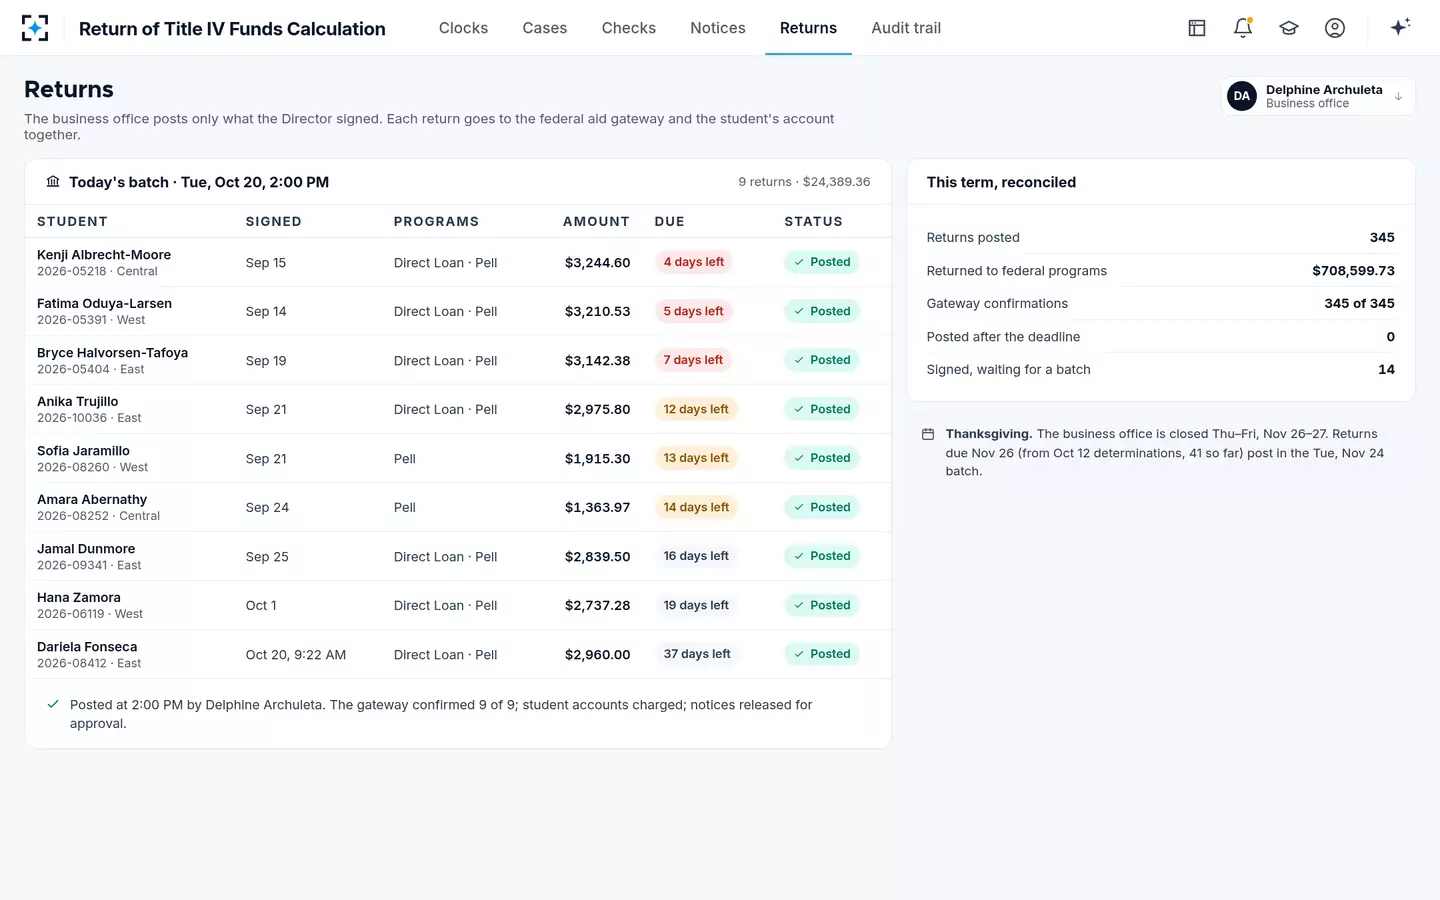Screen dimensions: 1440x900
Task: Click the bank icon beside Today's batch
Action: tap(53, 182)
